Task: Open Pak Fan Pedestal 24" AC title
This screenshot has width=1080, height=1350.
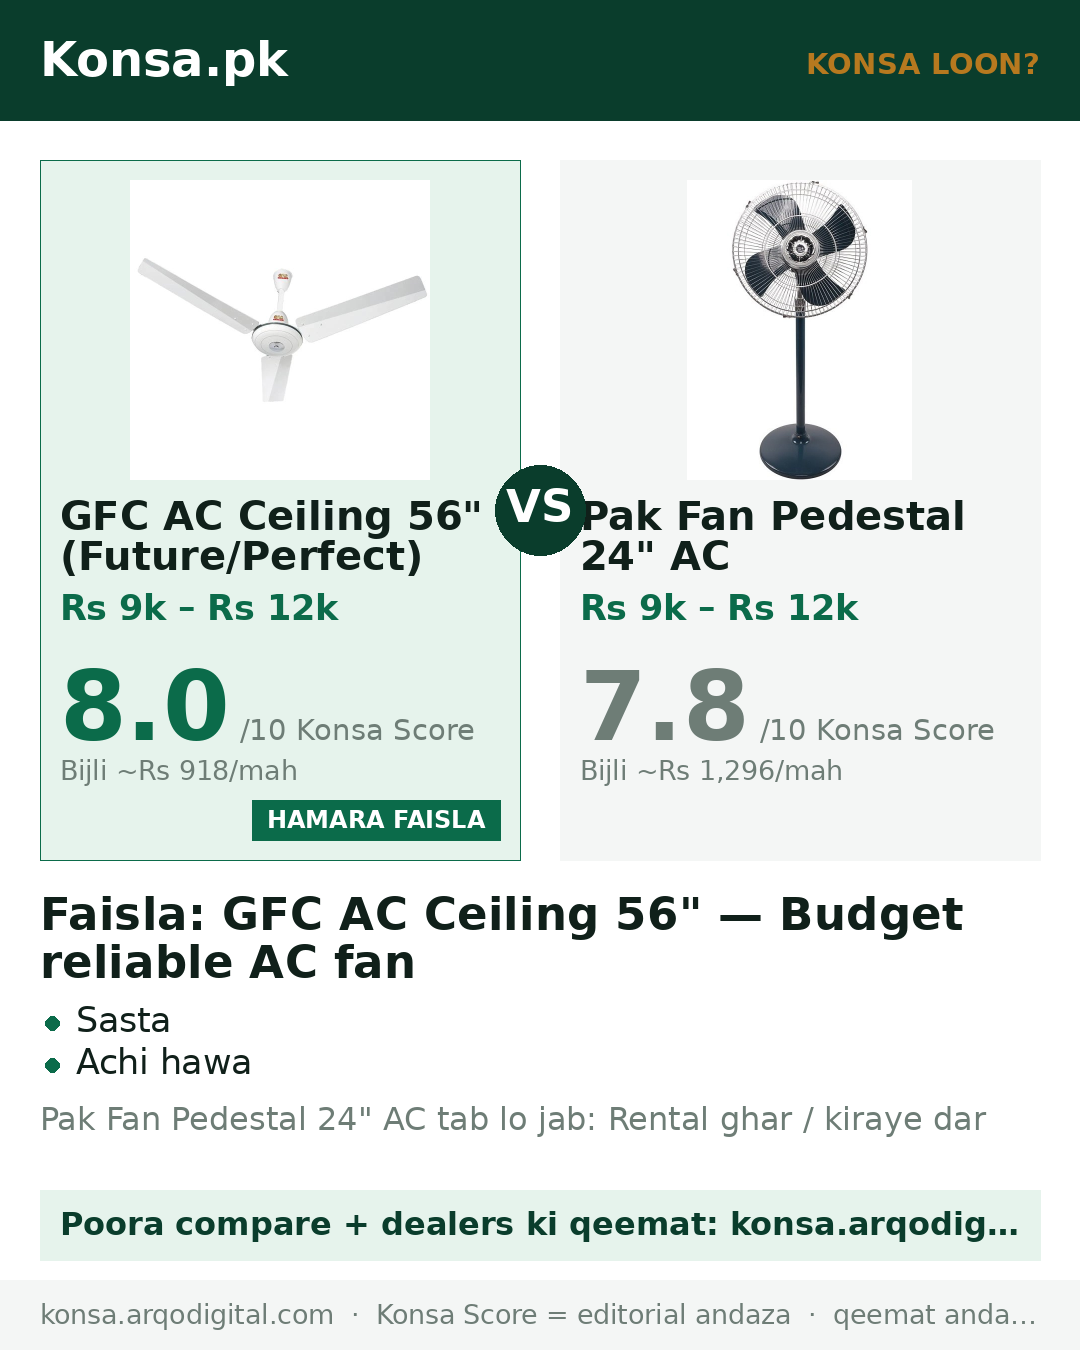Action: (772, 536)
